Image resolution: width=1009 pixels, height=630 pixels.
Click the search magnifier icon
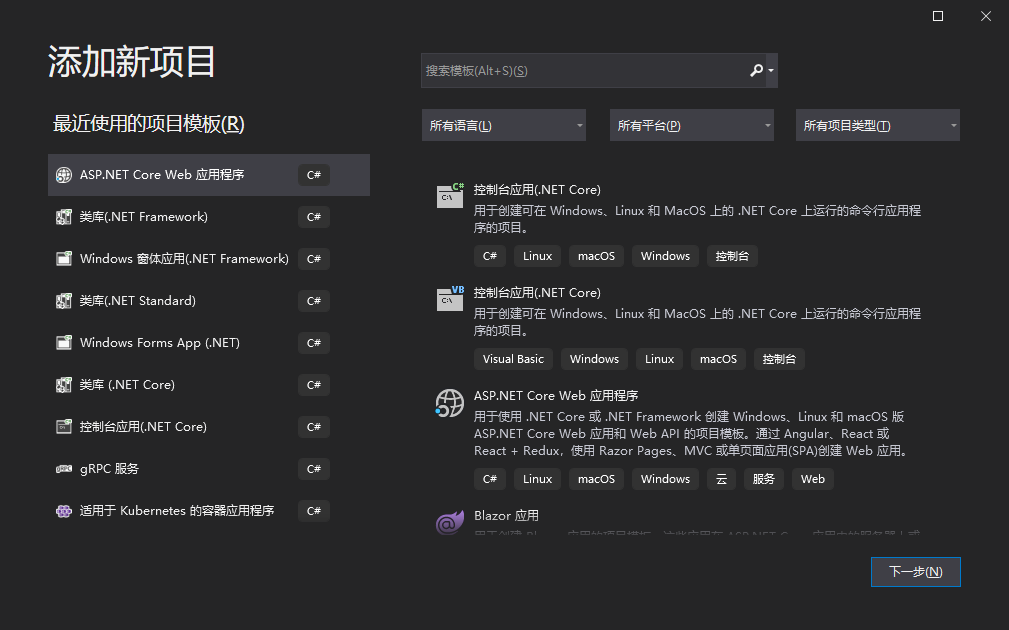(757, 70)
